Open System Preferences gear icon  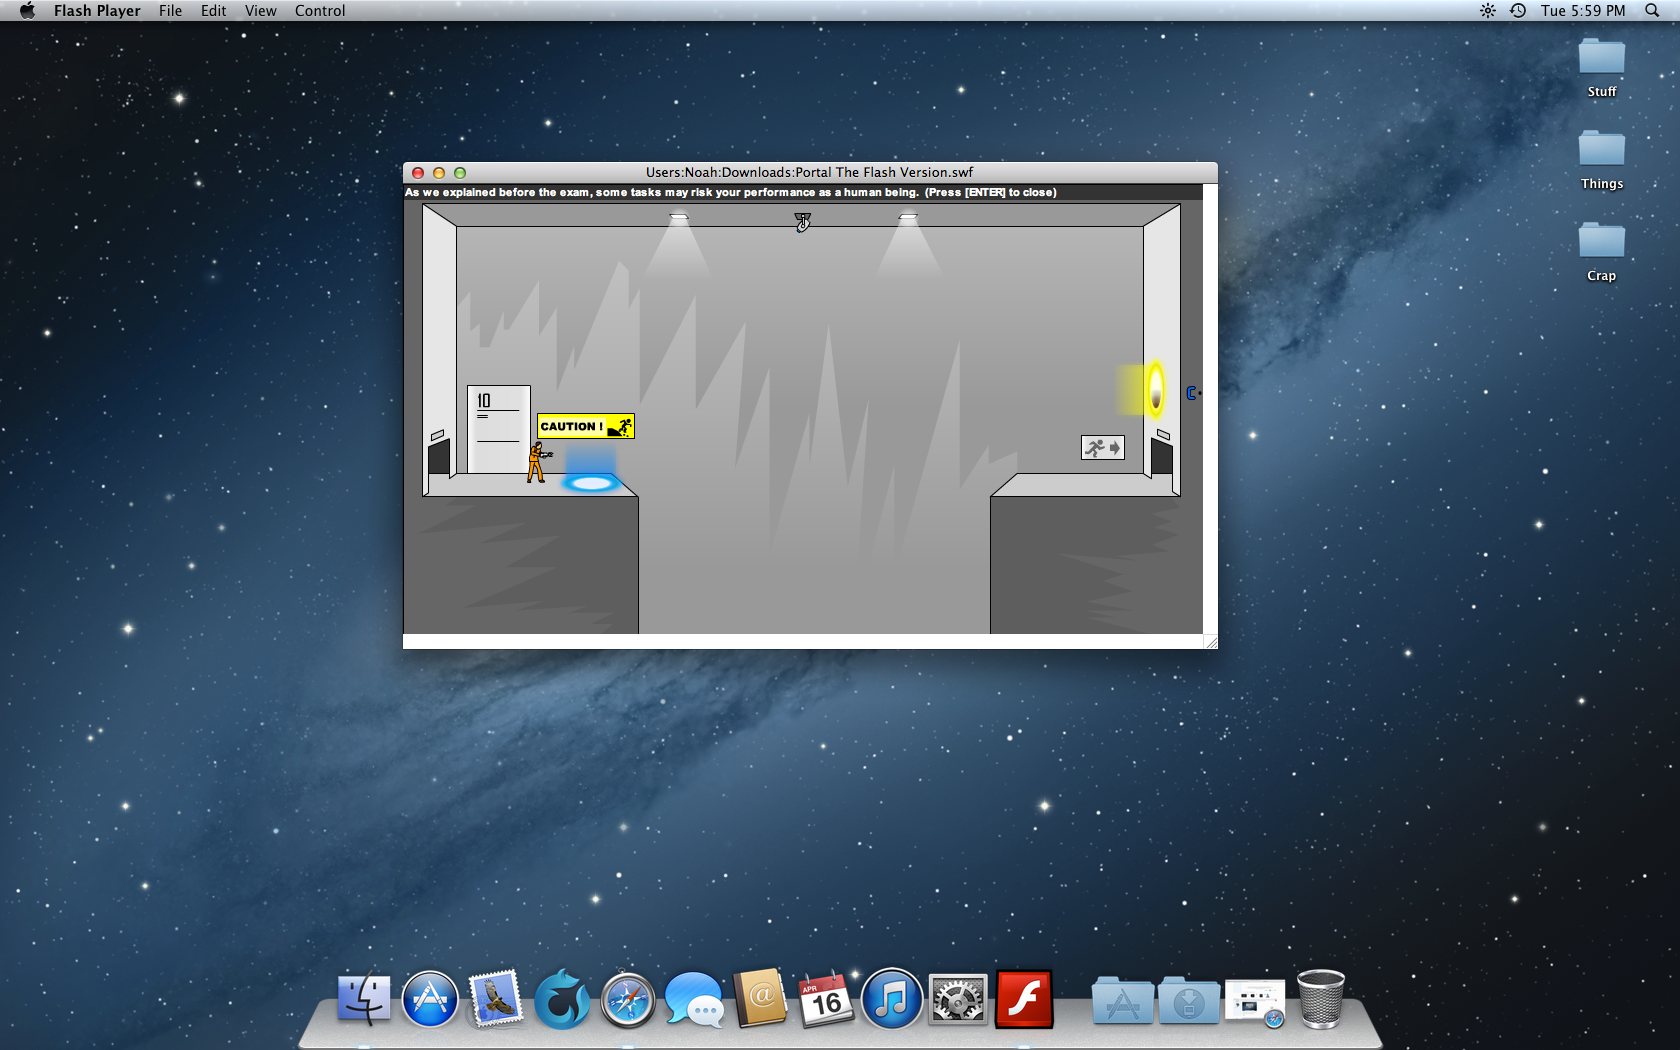(958, 999)
